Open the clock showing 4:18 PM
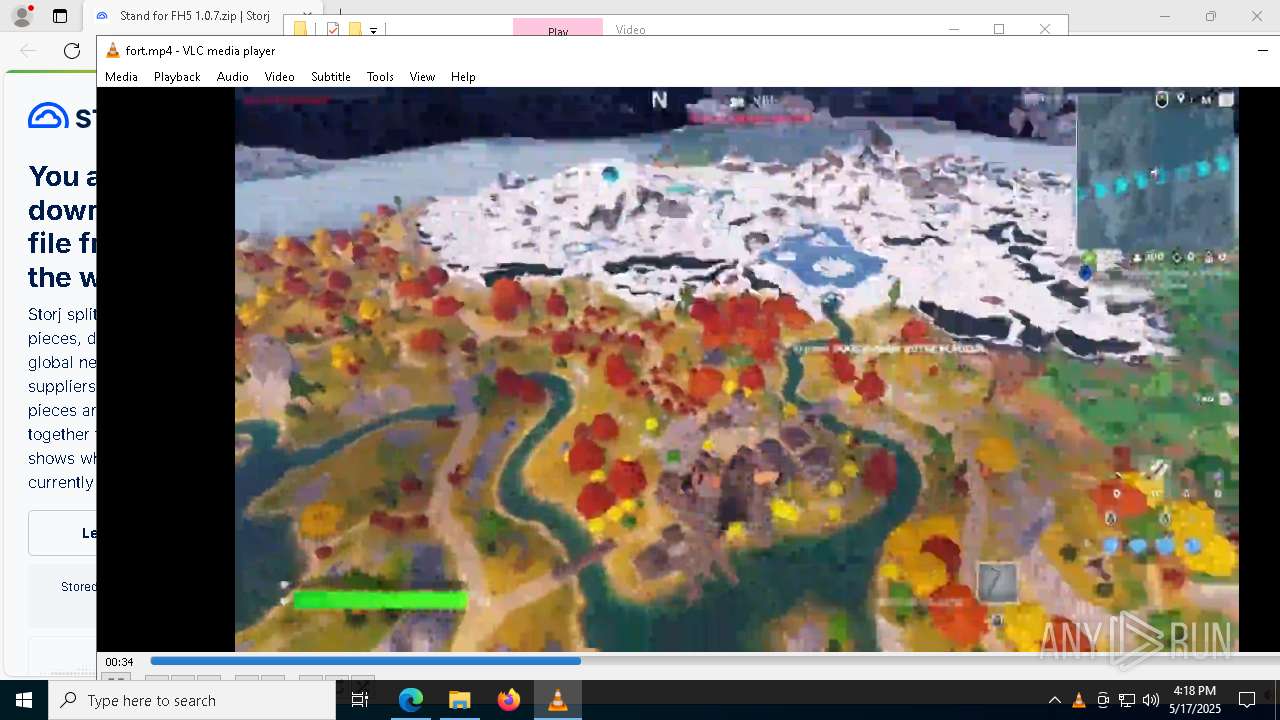 pyautogui.click(x=1194, y=700)
